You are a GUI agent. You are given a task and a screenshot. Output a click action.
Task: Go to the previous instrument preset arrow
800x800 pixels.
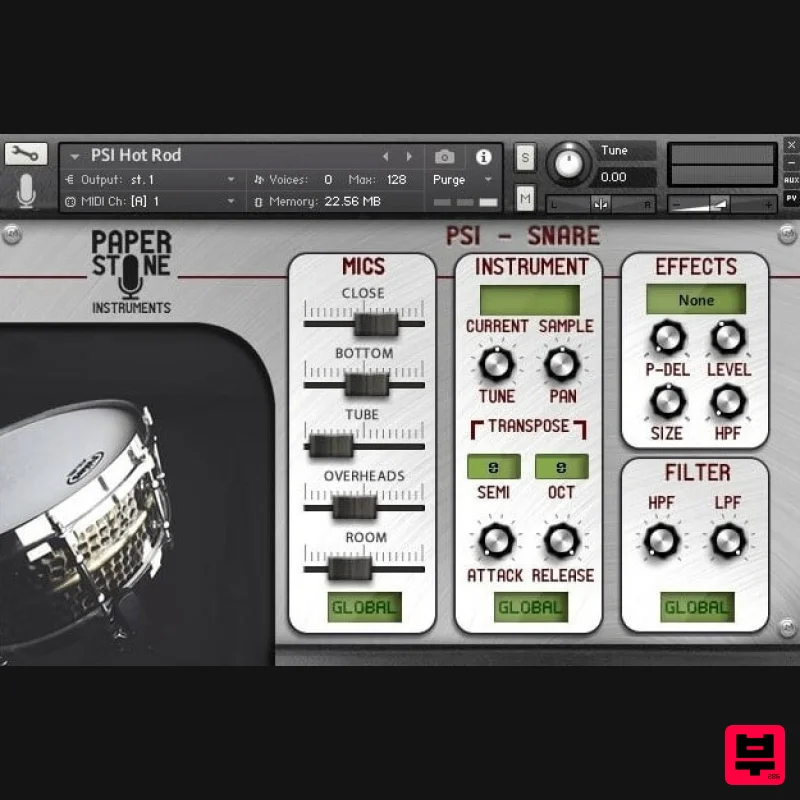[386, 157]
